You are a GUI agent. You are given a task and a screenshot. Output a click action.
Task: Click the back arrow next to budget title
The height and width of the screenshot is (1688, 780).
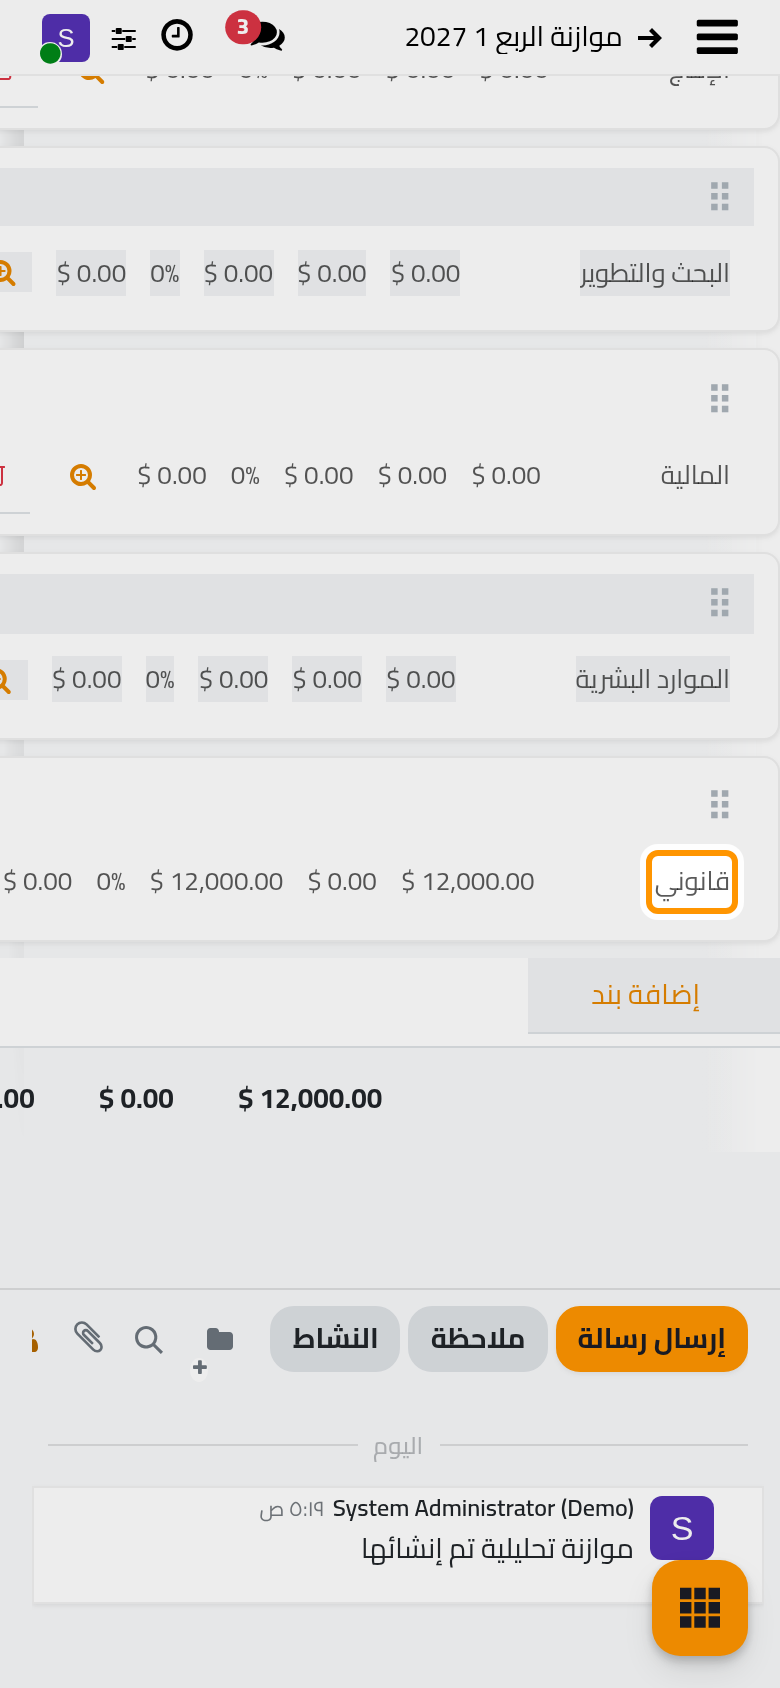(650, 38)
